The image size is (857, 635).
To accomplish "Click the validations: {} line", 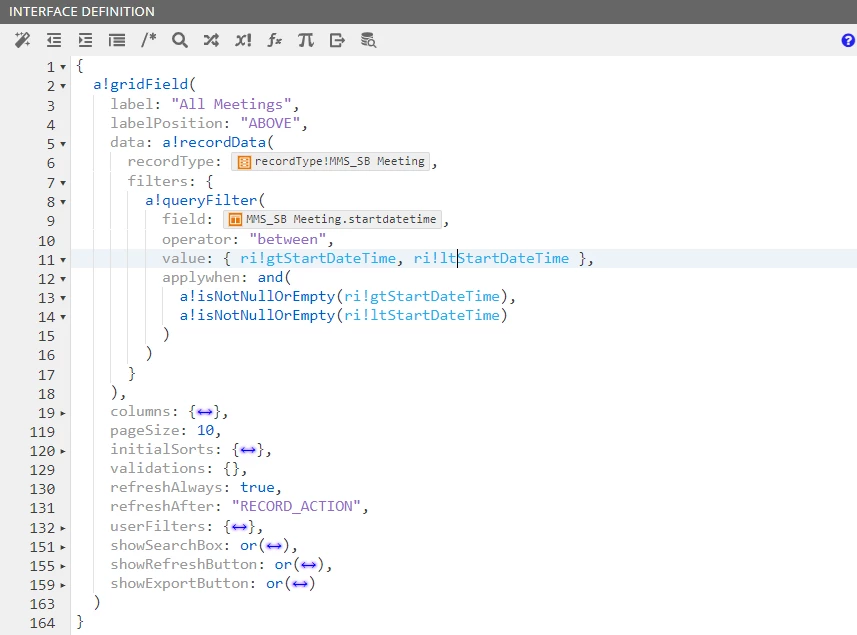I will (x=178, y=469).
